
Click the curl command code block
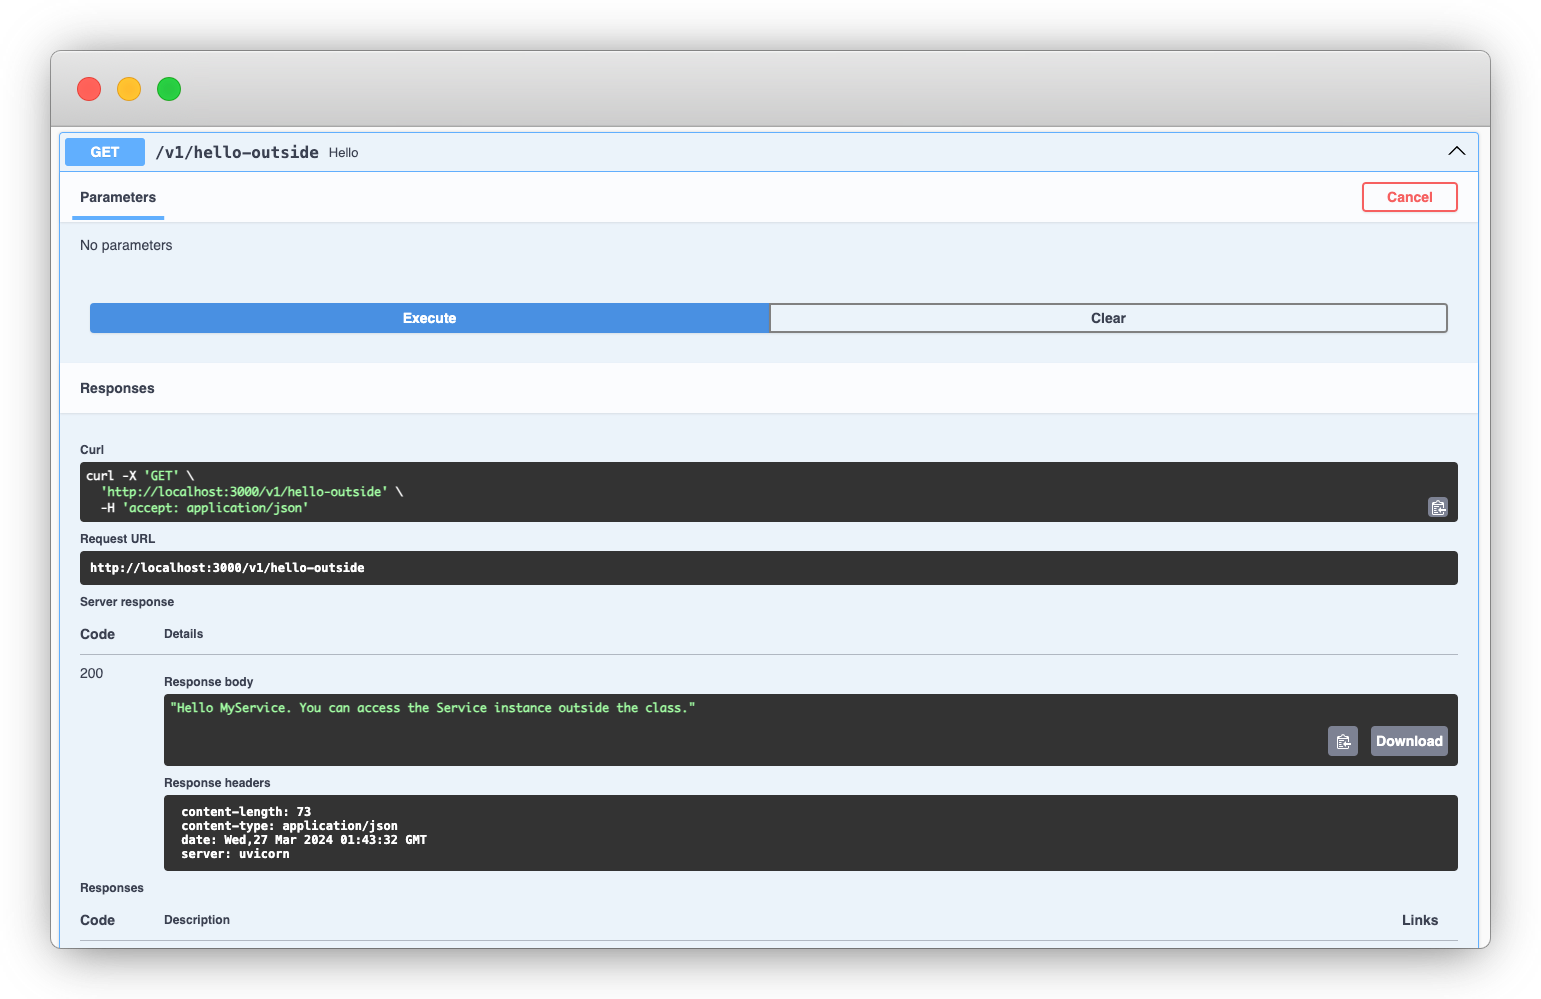768,492
